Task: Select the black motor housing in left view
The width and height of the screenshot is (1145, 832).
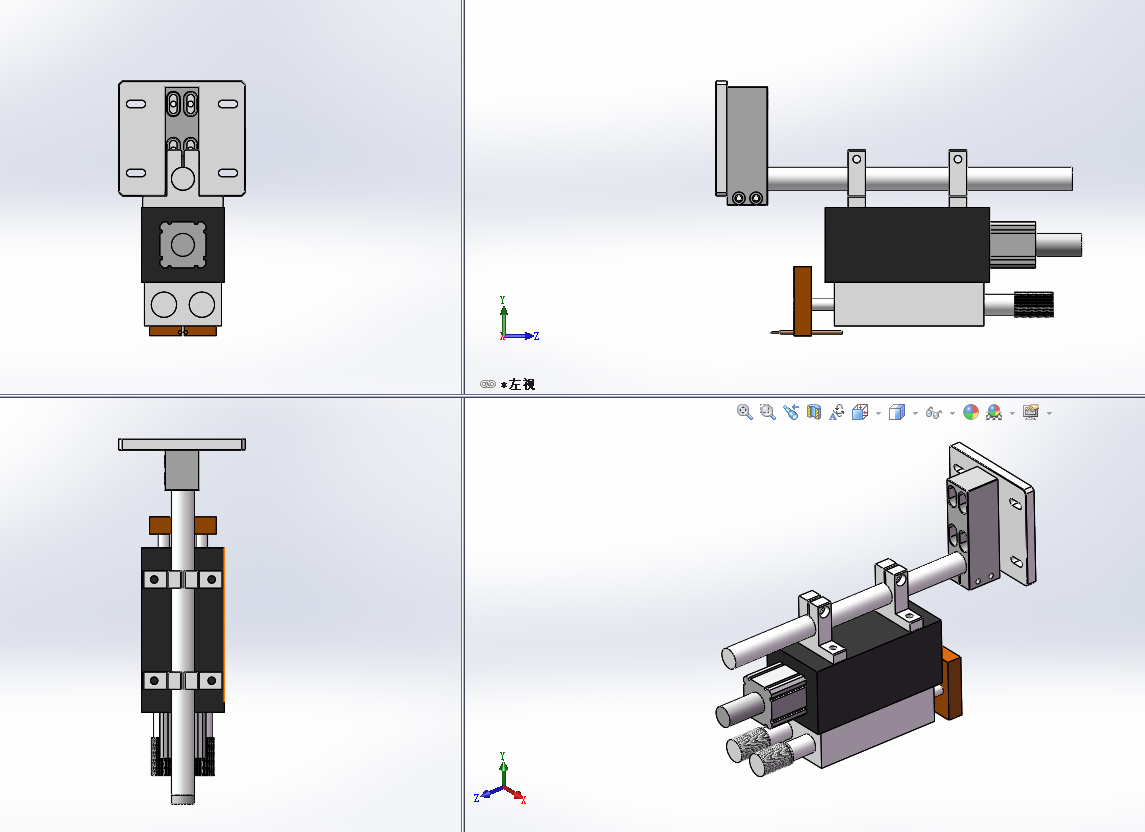Action: click(x=907, y=245)
